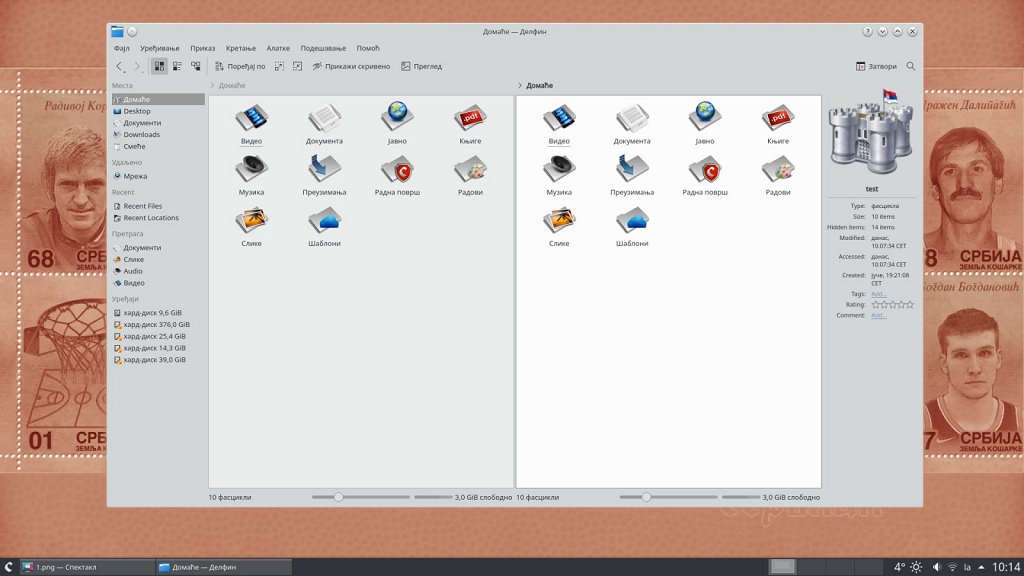Image resolution: width=1024 pixels, height=576 pixels.
Task: Open the Књиге folder in right pane
Action: point(778,124)
